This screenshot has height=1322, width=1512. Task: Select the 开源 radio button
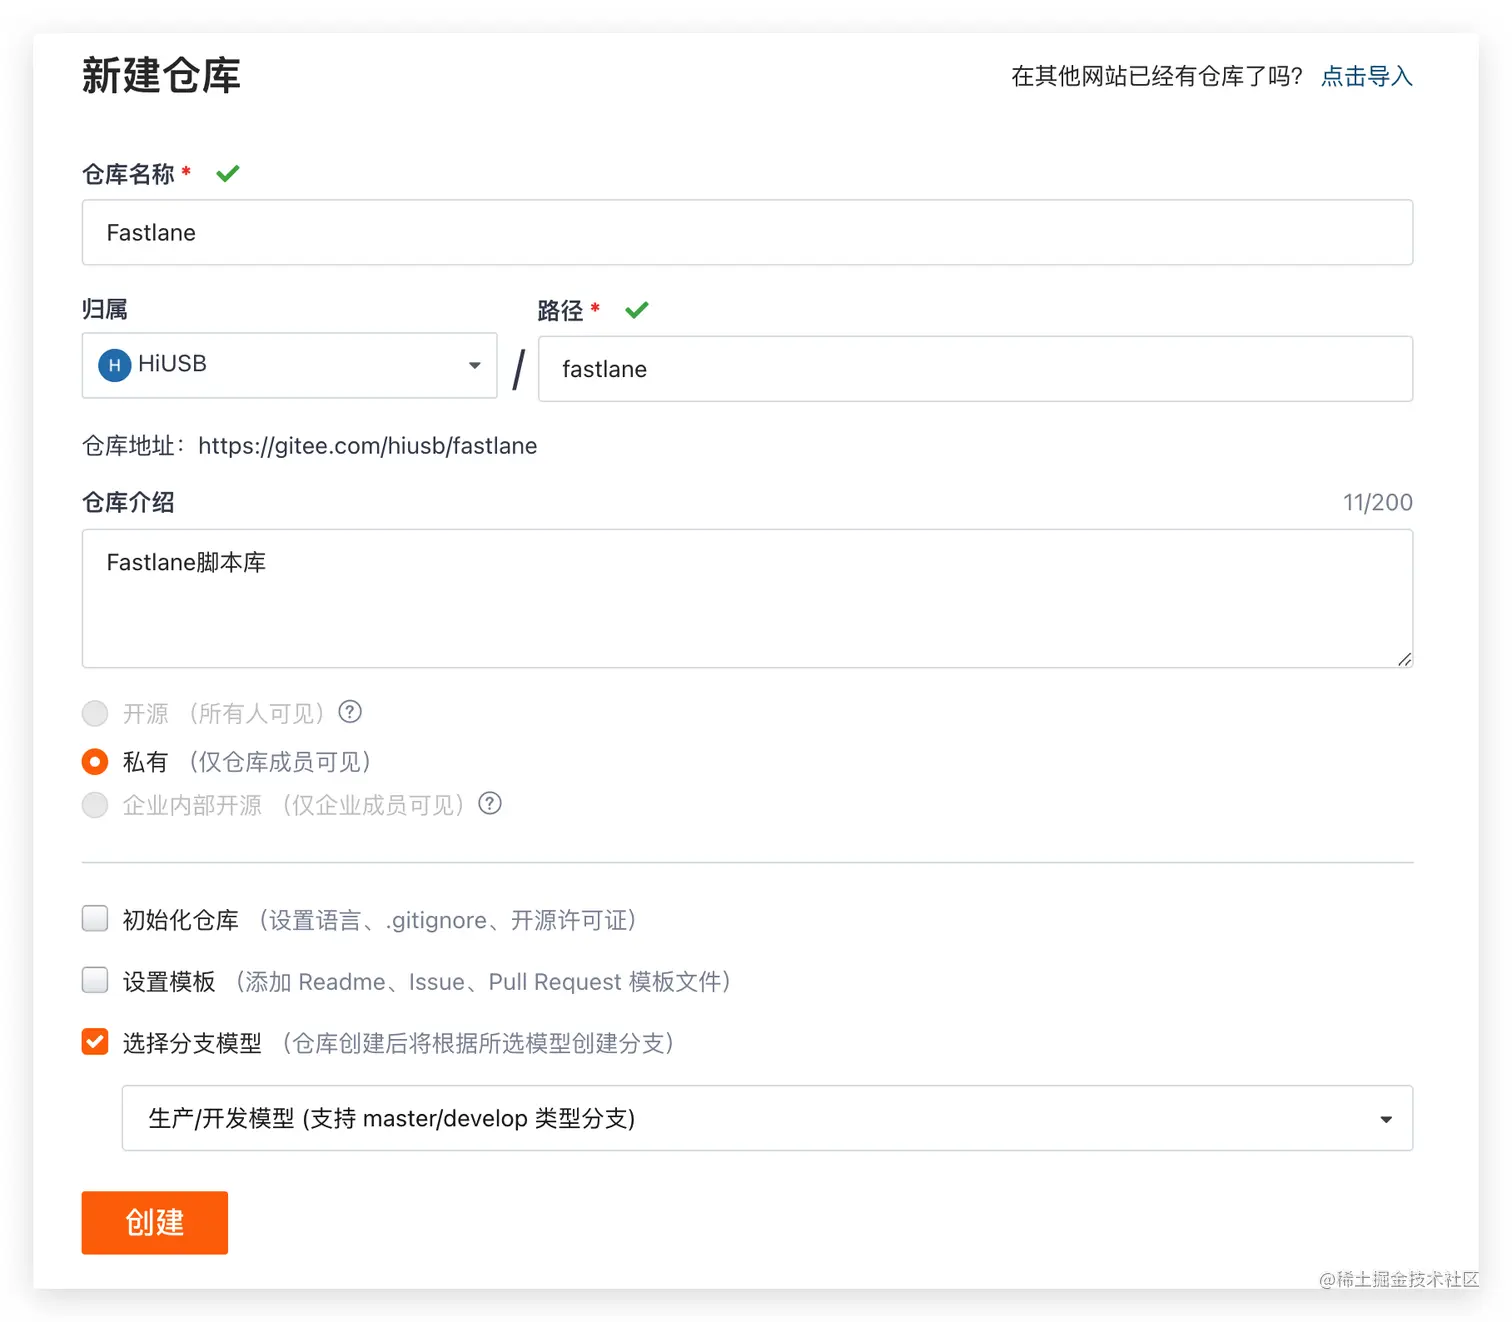click(95, 713)
